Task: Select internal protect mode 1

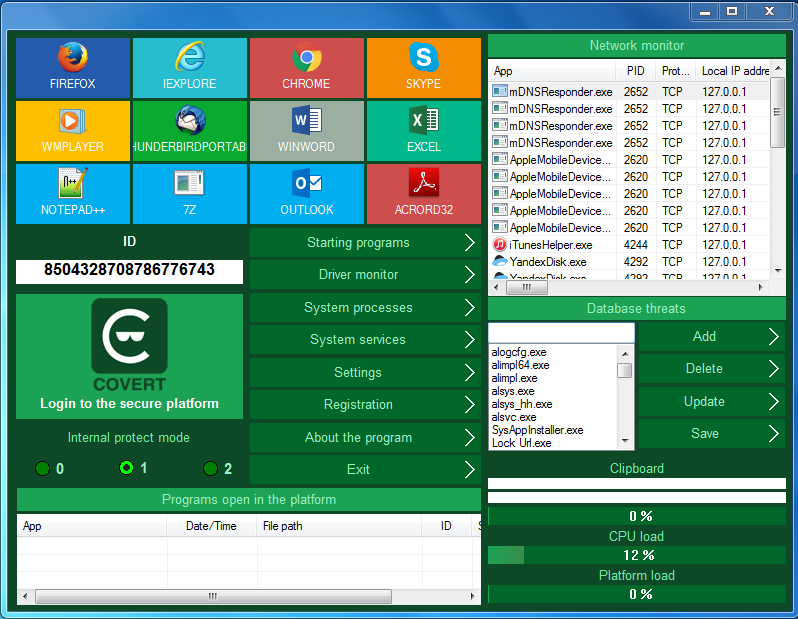Action: [x=126, y=467]
